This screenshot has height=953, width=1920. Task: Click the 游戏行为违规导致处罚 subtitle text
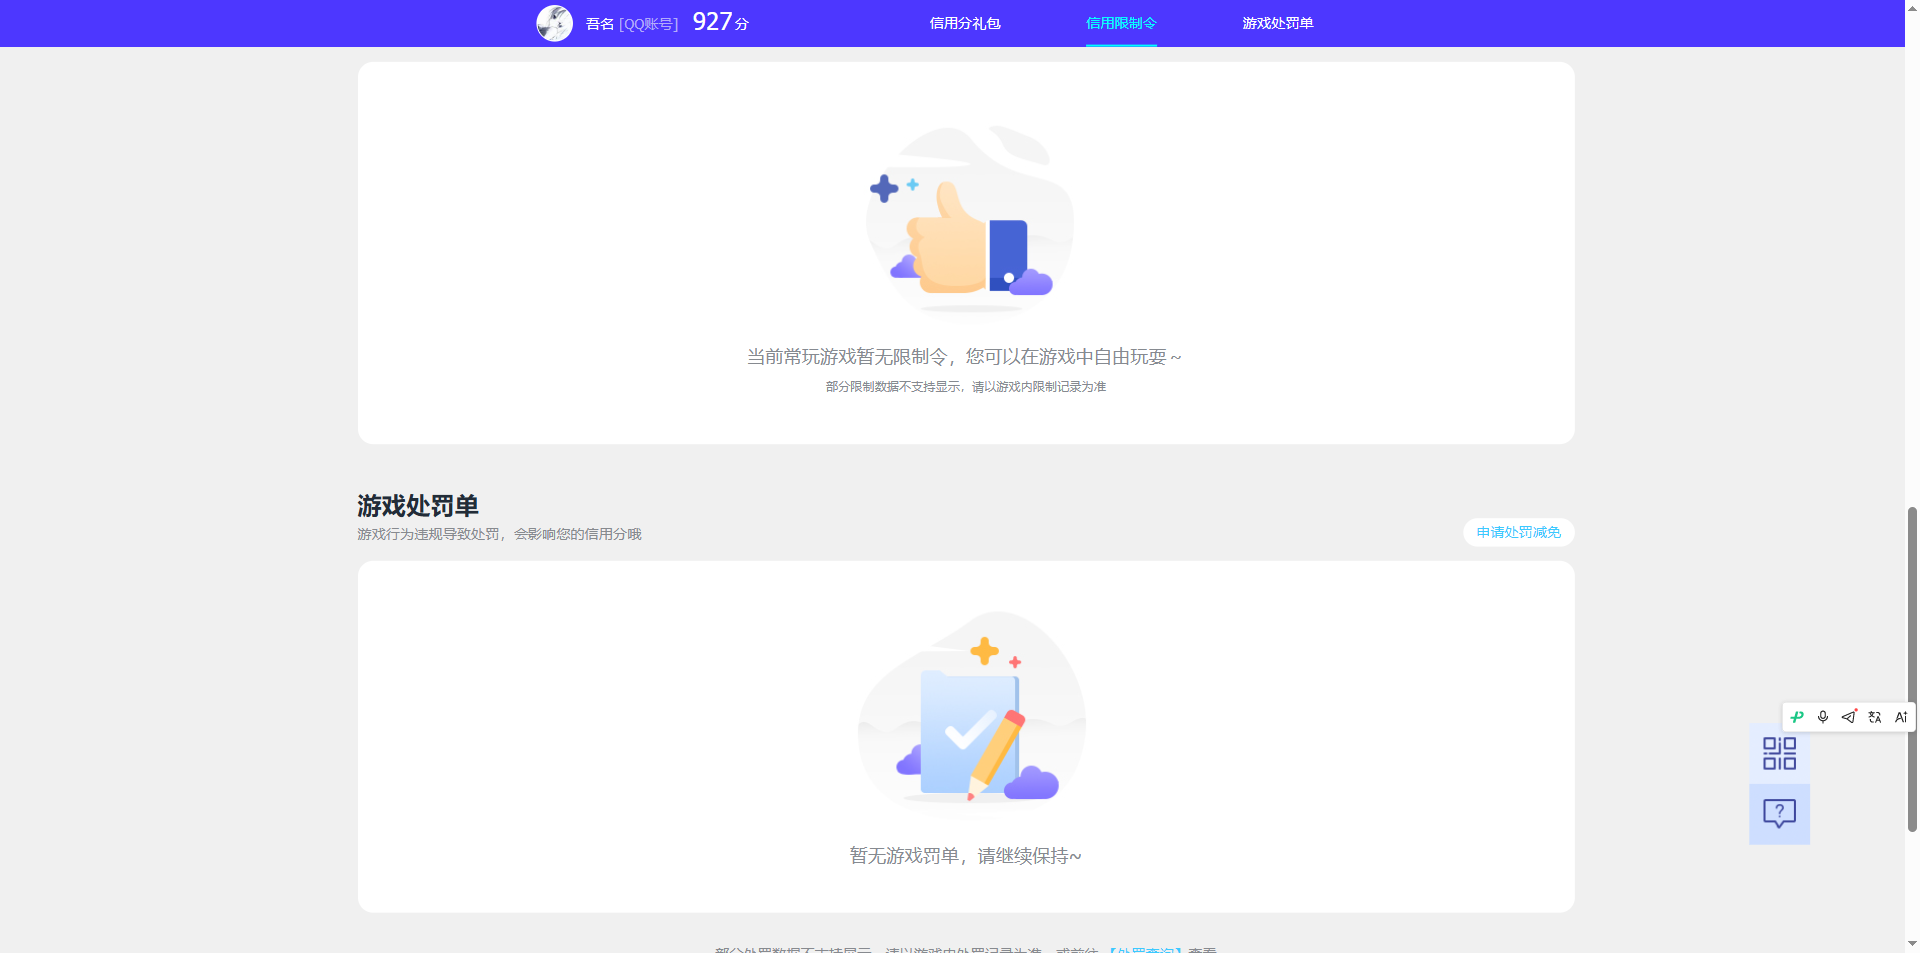pyautogui.click(x=499, y=534)
